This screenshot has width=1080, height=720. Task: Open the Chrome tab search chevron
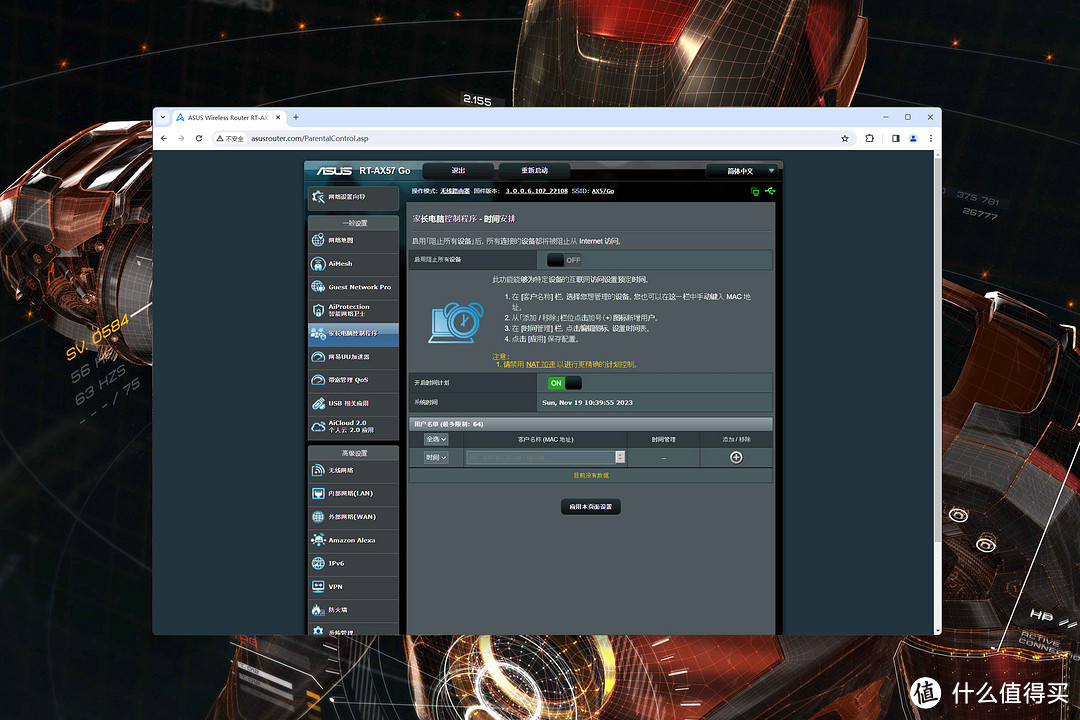[x=163, y=117]
